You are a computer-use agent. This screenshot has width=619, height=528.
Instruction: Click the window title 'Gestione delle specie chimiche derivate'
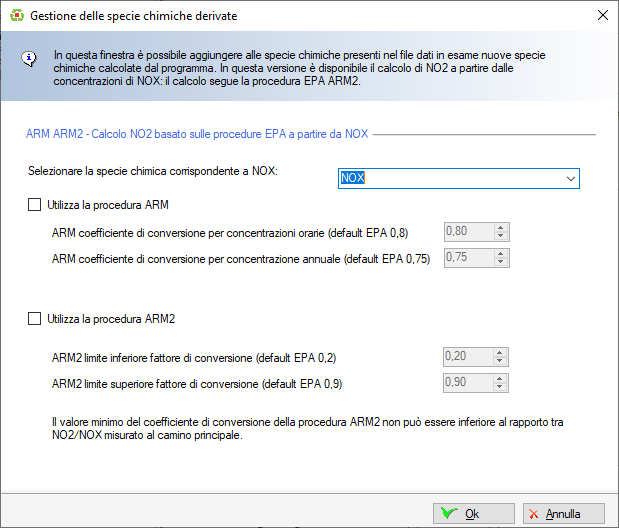pyautogui.click(x=133, y=16)
